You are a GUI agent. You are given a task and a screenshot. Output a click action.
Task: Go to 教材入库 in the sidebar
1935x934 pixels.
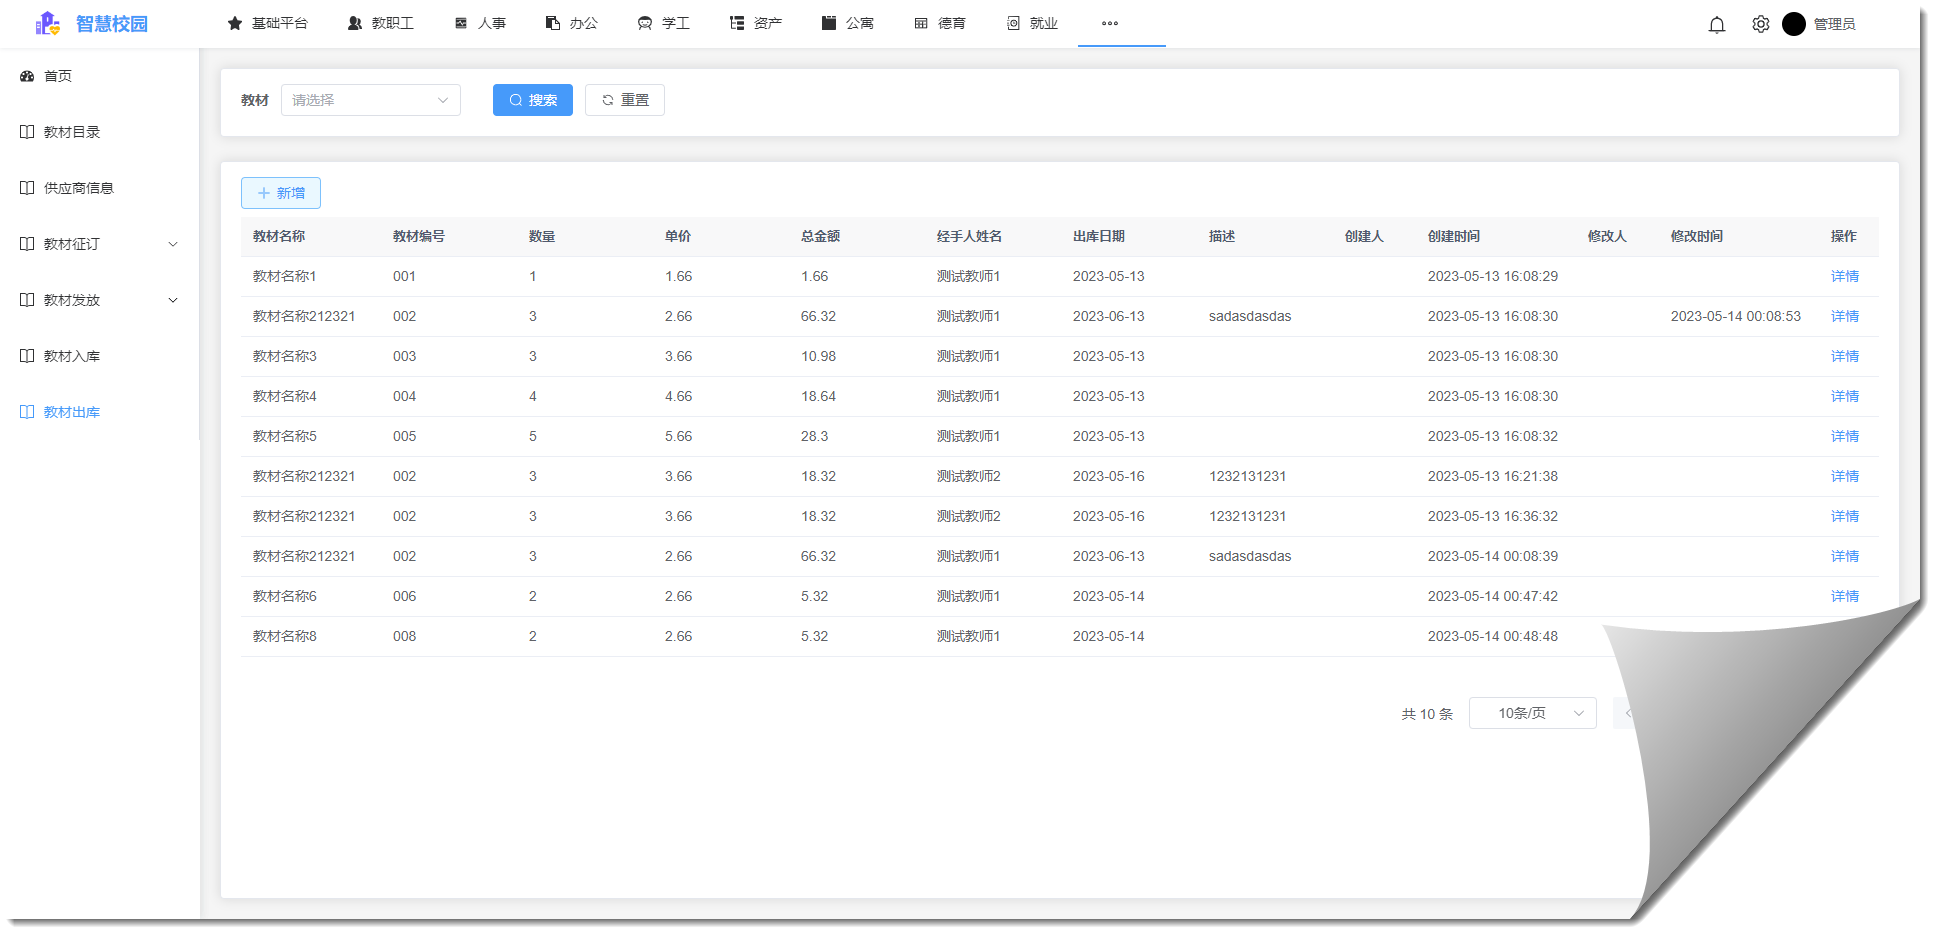coord(71,356)
